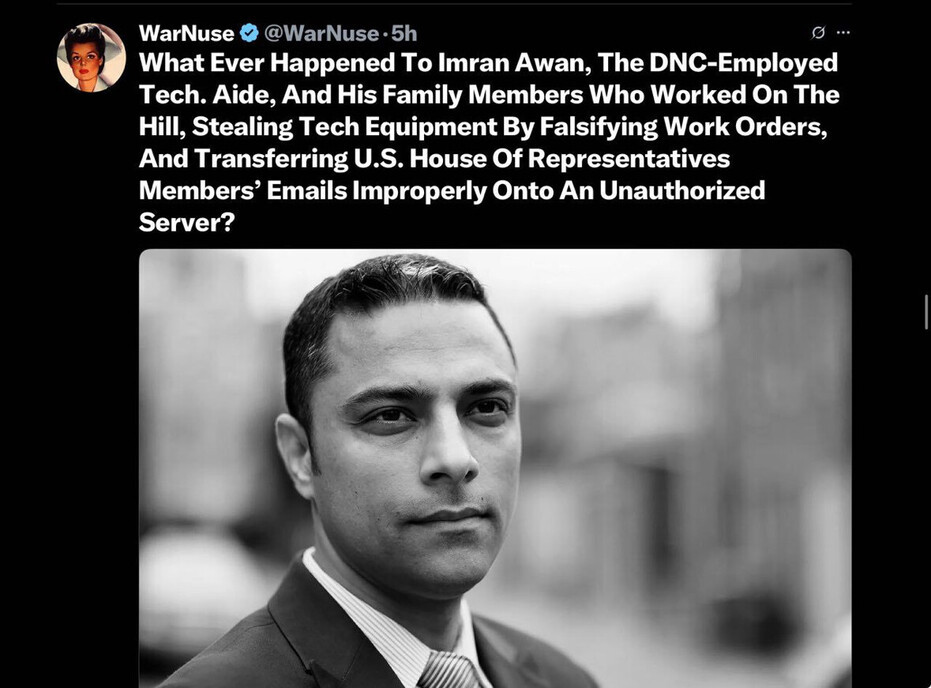Open WarNuse's profile picture avatar

coord(91,58)
